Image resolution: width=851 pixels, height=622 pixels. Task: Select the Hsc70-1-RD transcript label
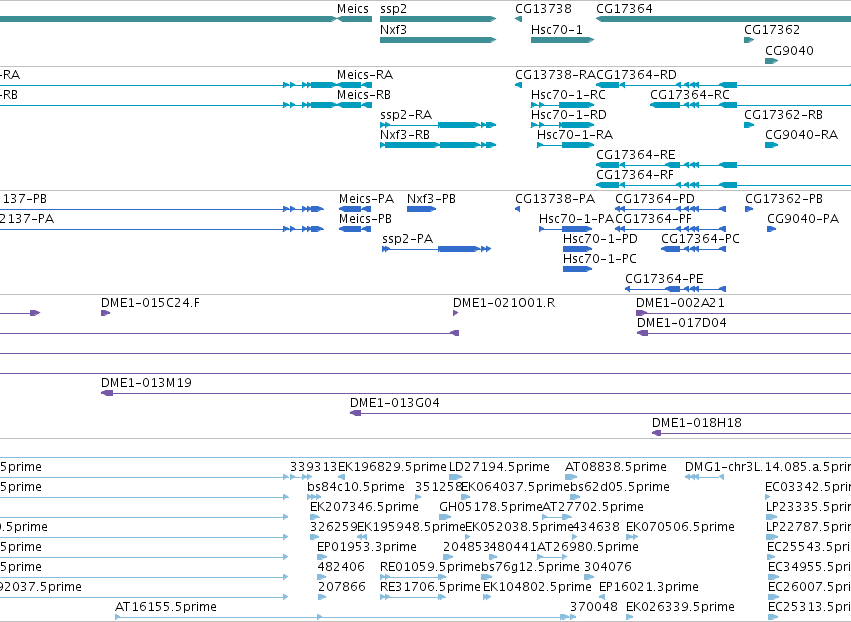569,115
